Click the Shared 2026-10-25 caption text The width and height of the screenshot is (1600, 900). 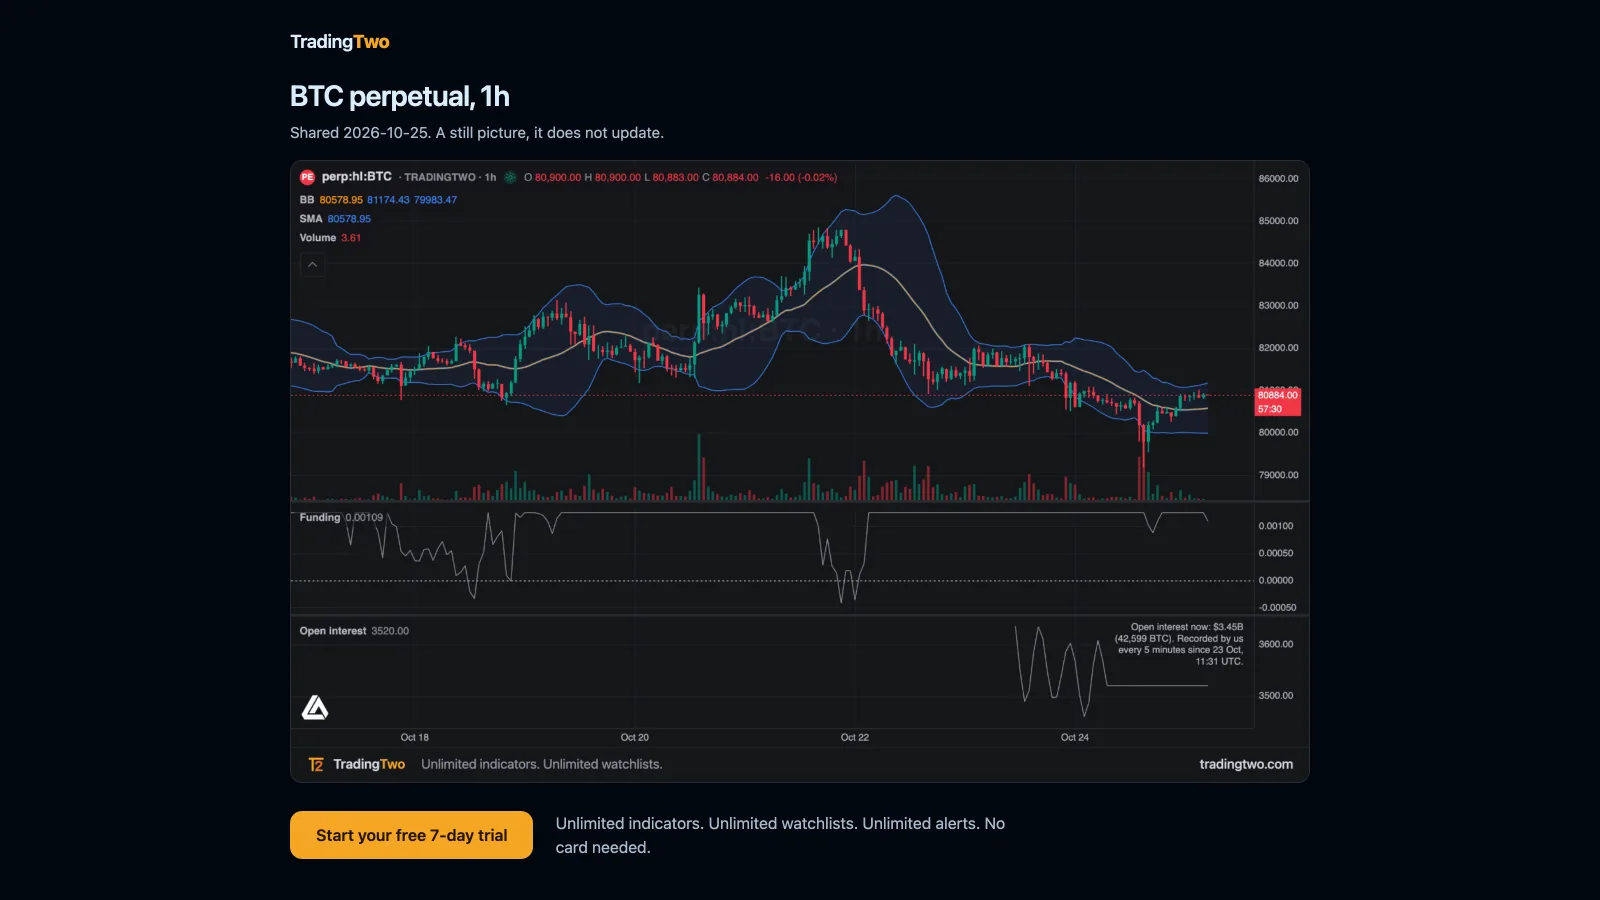477,133
